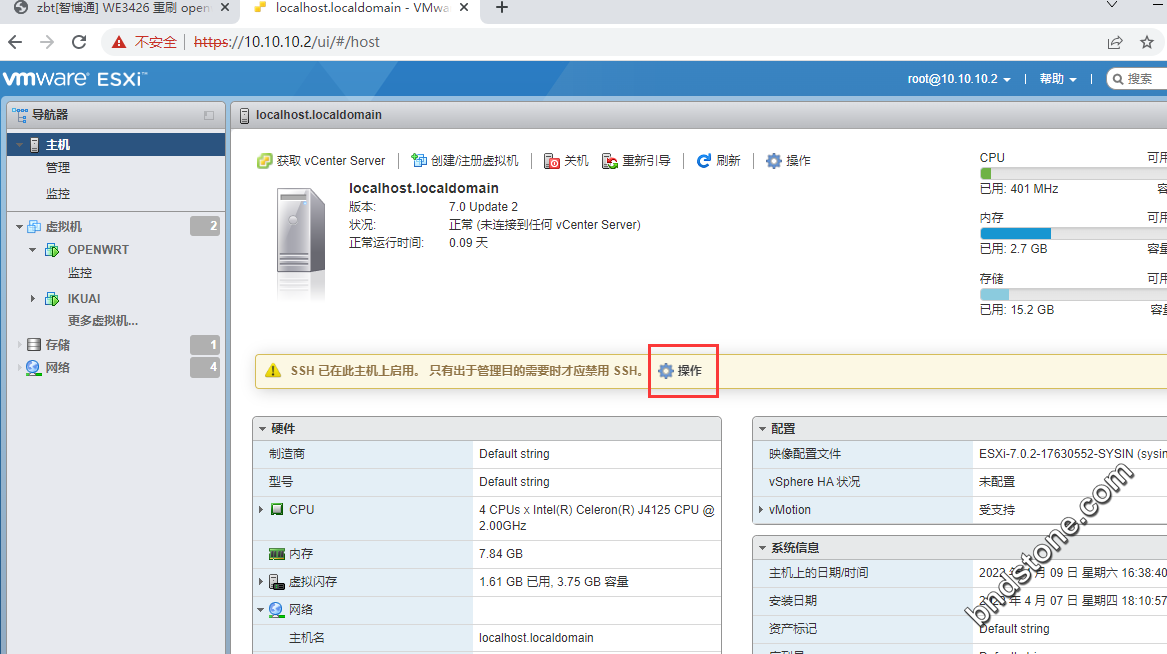1167x654 pixels.
Task: Switch to the WE3426 browser tab
Action: 123,9
